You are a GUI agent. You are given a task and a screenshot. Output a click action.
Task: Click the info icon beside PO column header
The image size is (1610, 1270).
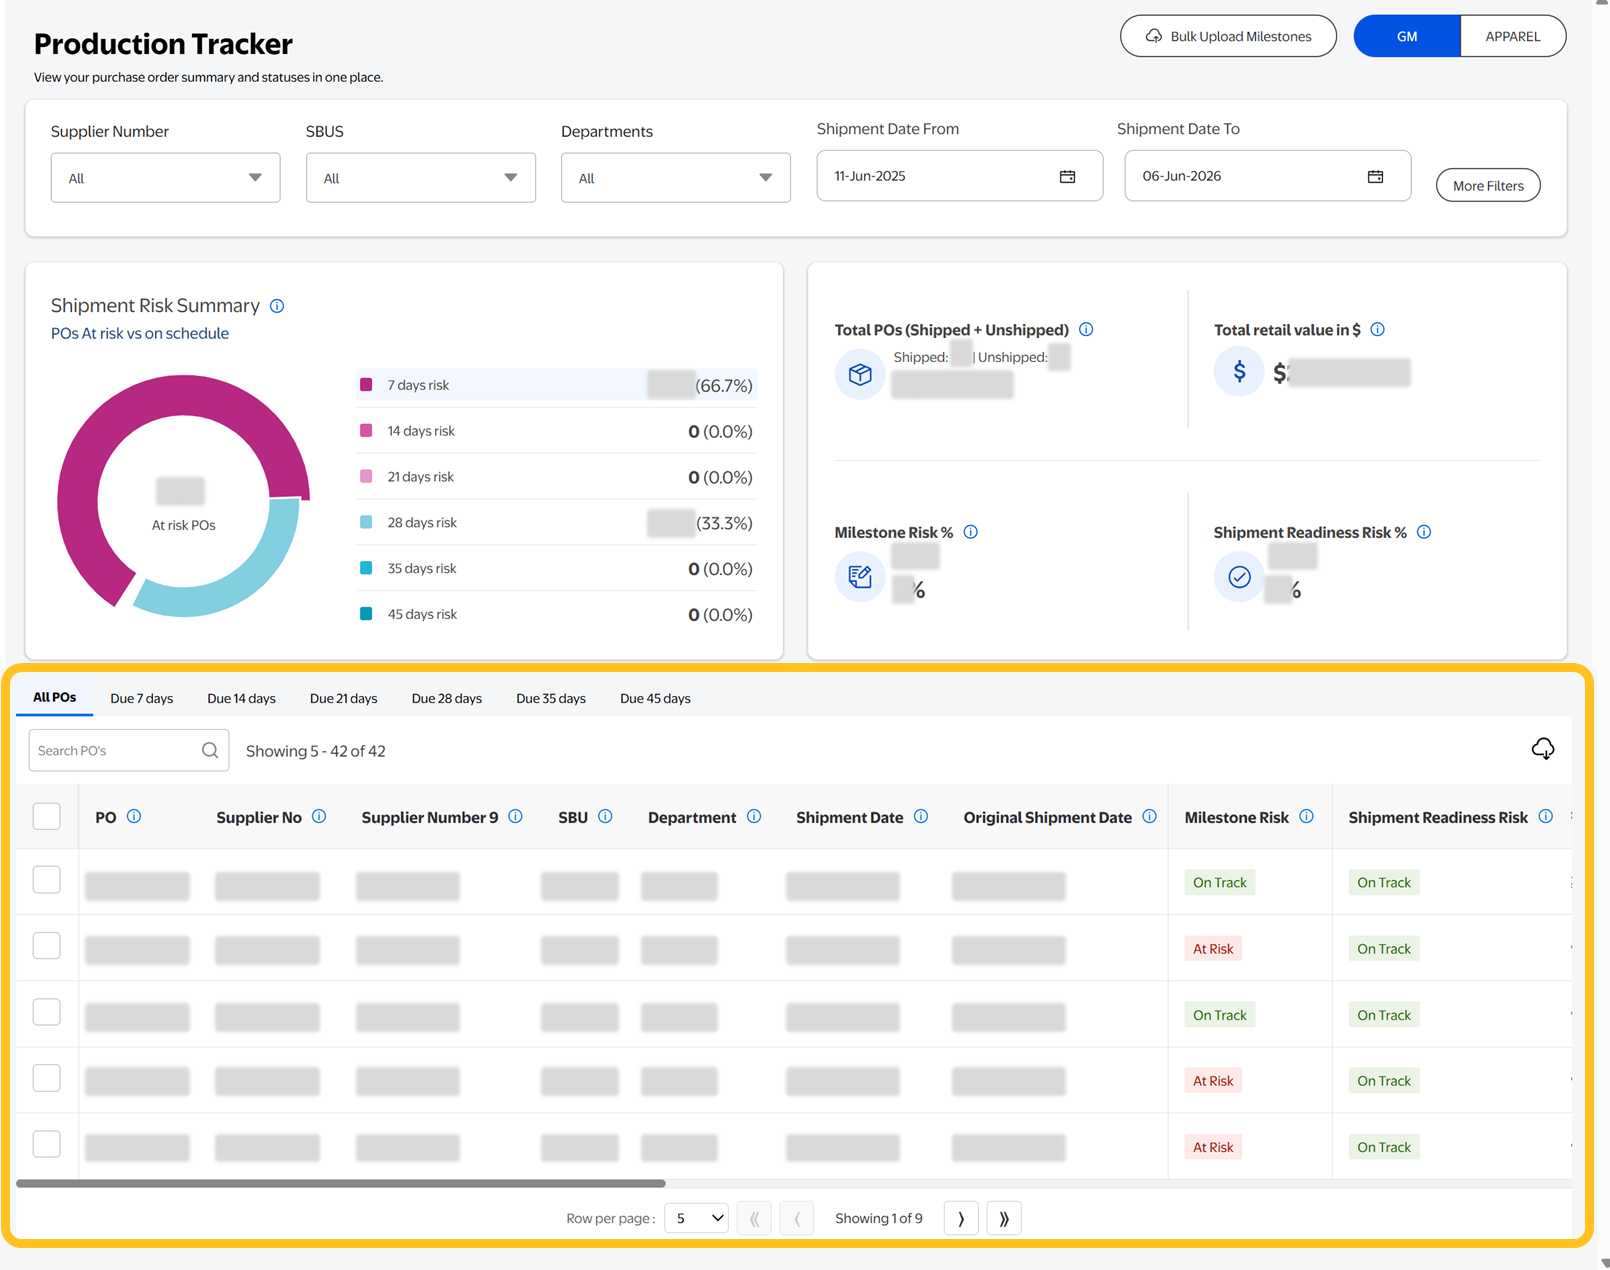(x=134, y=817)
